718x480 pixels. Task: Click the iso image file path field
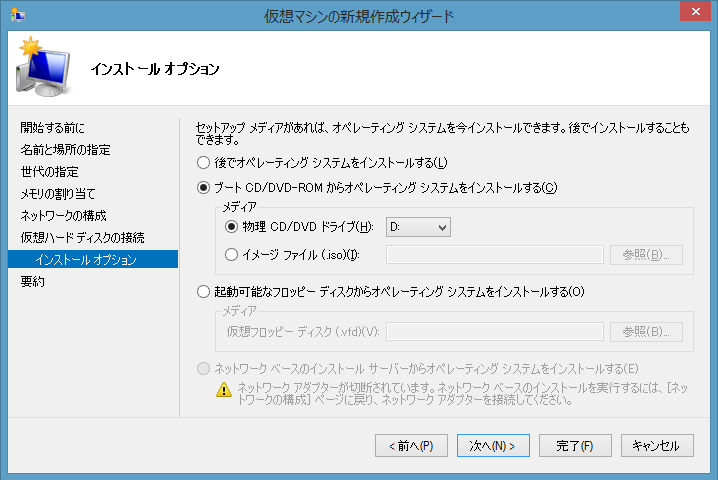tap(495, 255)
